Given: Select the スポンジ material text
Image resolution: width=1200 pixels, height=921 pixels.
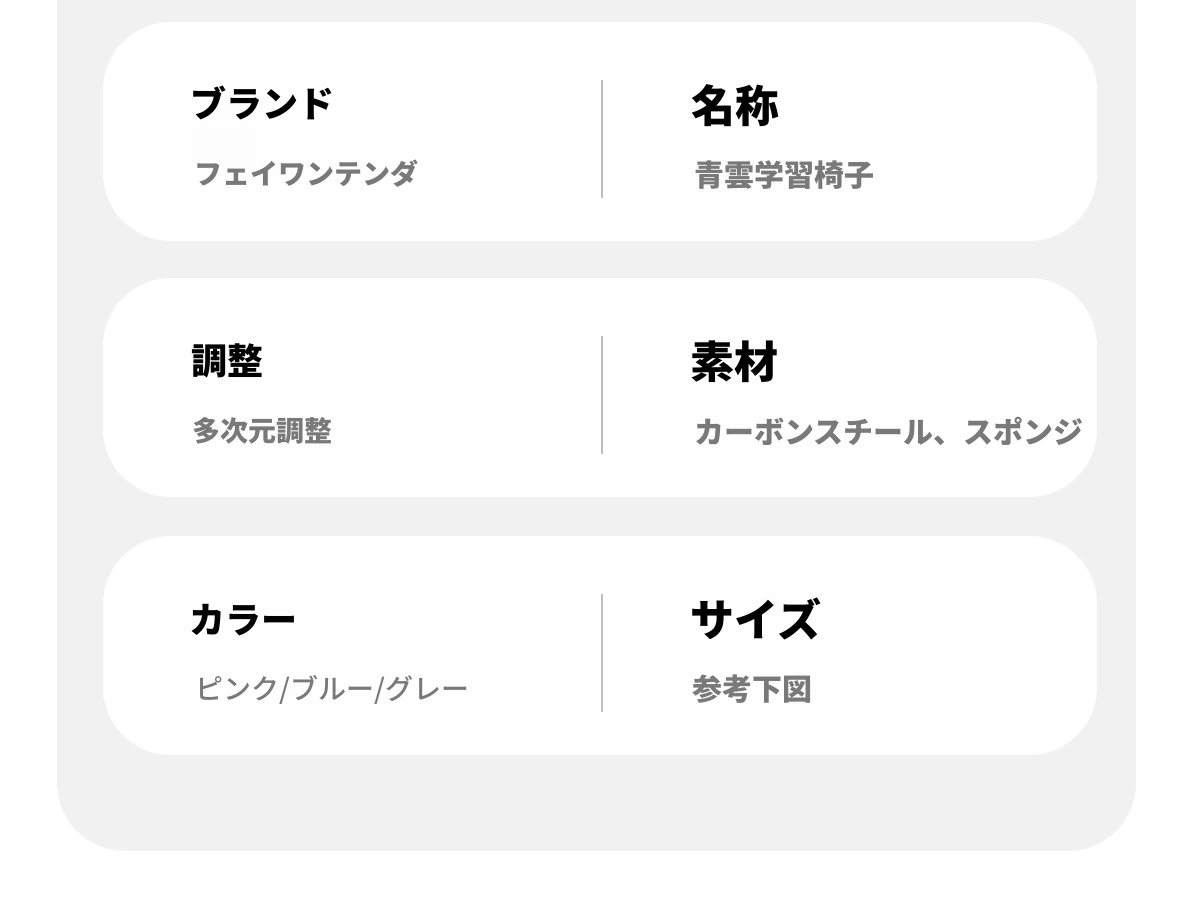Looking at the screenshot, I should tap(1022, 432).
